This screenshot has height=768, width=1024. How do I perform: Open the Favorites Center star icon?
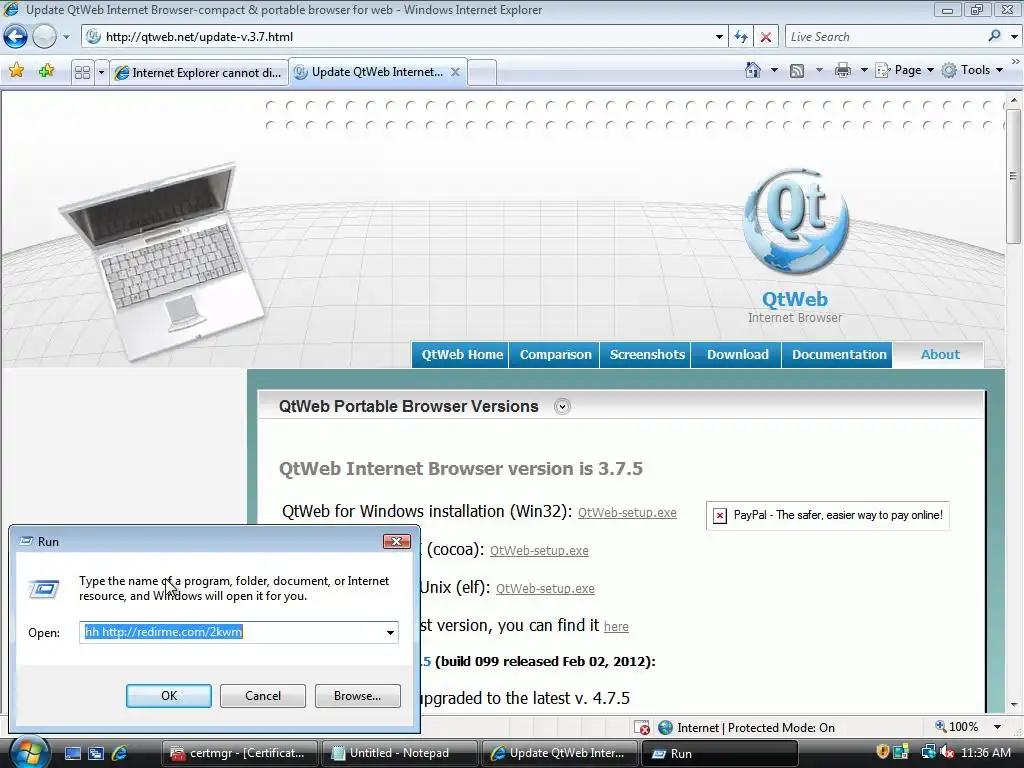[16, 71]
